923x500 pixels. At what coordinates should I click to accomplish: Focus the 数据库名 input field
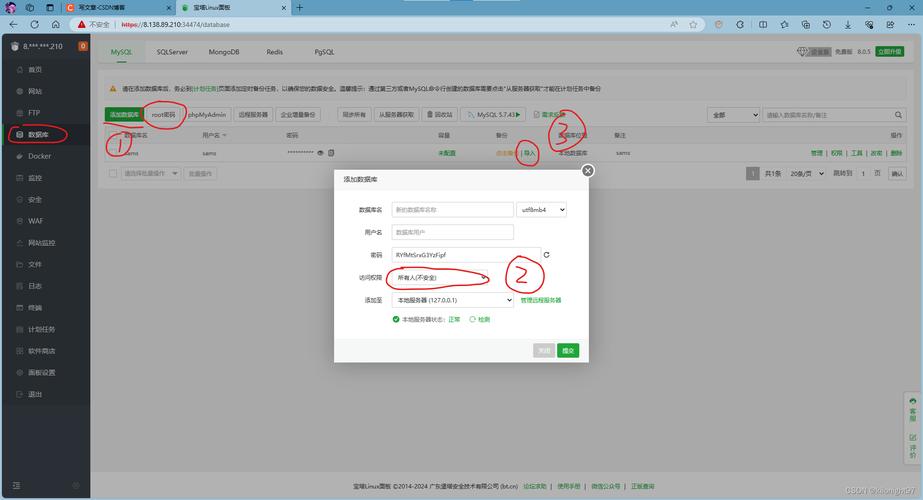453,210
